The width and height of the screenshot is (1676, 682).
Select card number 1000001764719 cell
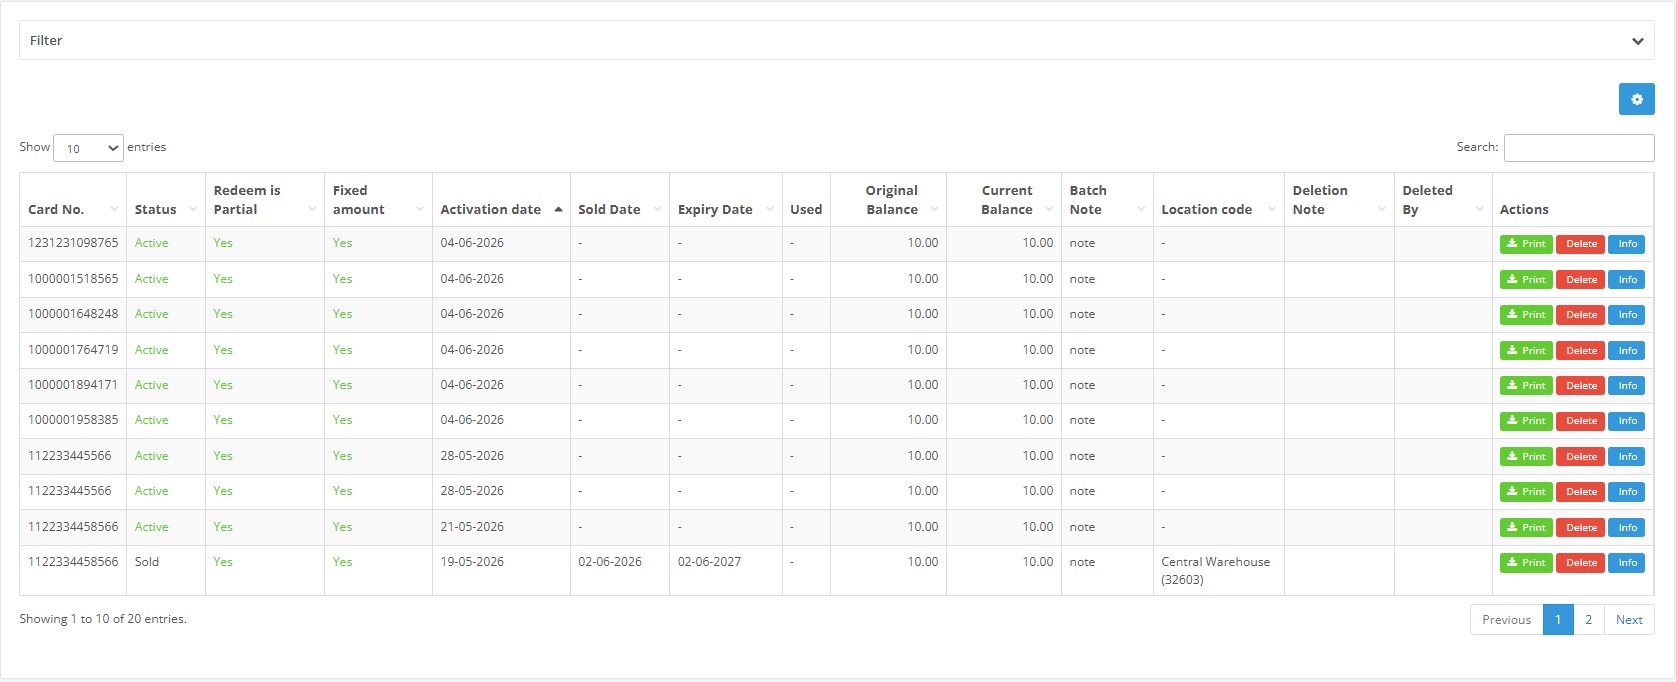[x=73, y=350]
